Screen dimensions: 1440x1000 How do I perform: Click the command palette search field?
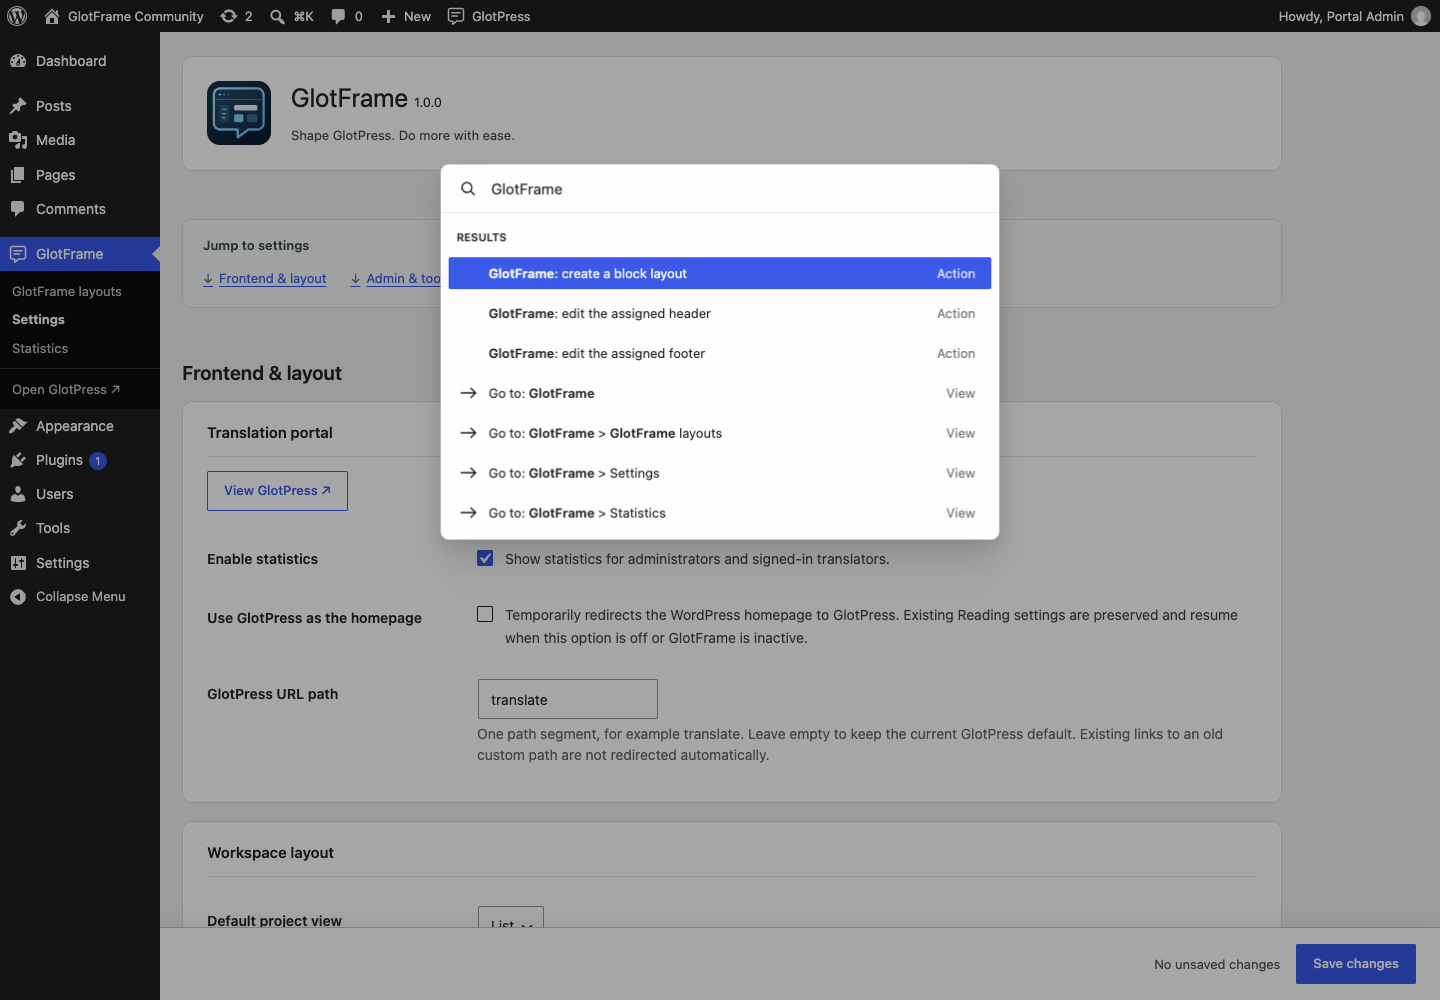720,189
